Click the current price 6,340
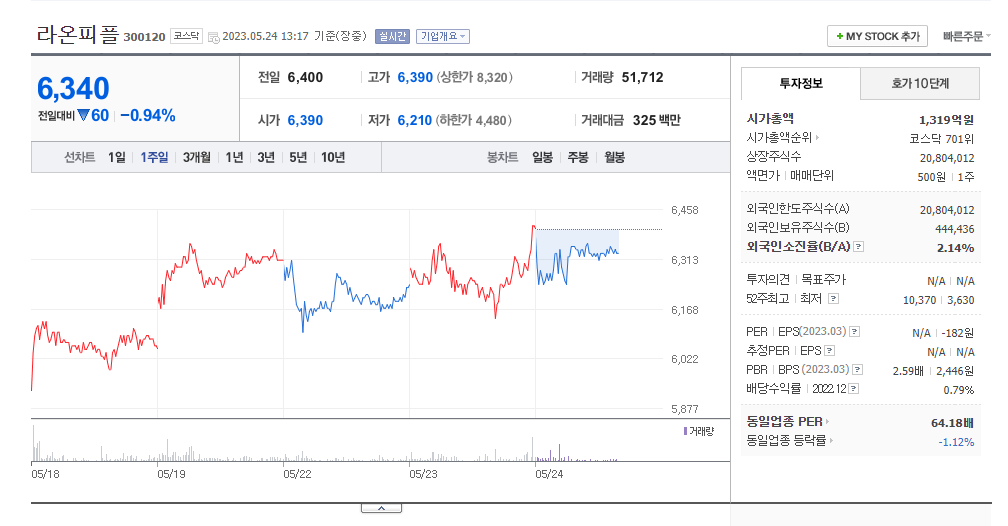1008x526 pixels. (x=73, y=89)
